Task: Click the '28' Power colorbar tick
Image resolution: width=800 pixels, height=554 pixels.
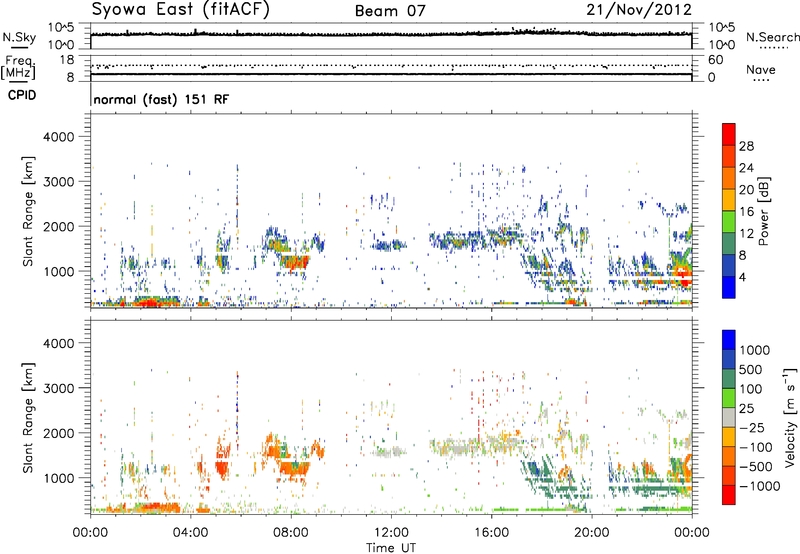Action: pyautogui.click(x=746, y=146)
